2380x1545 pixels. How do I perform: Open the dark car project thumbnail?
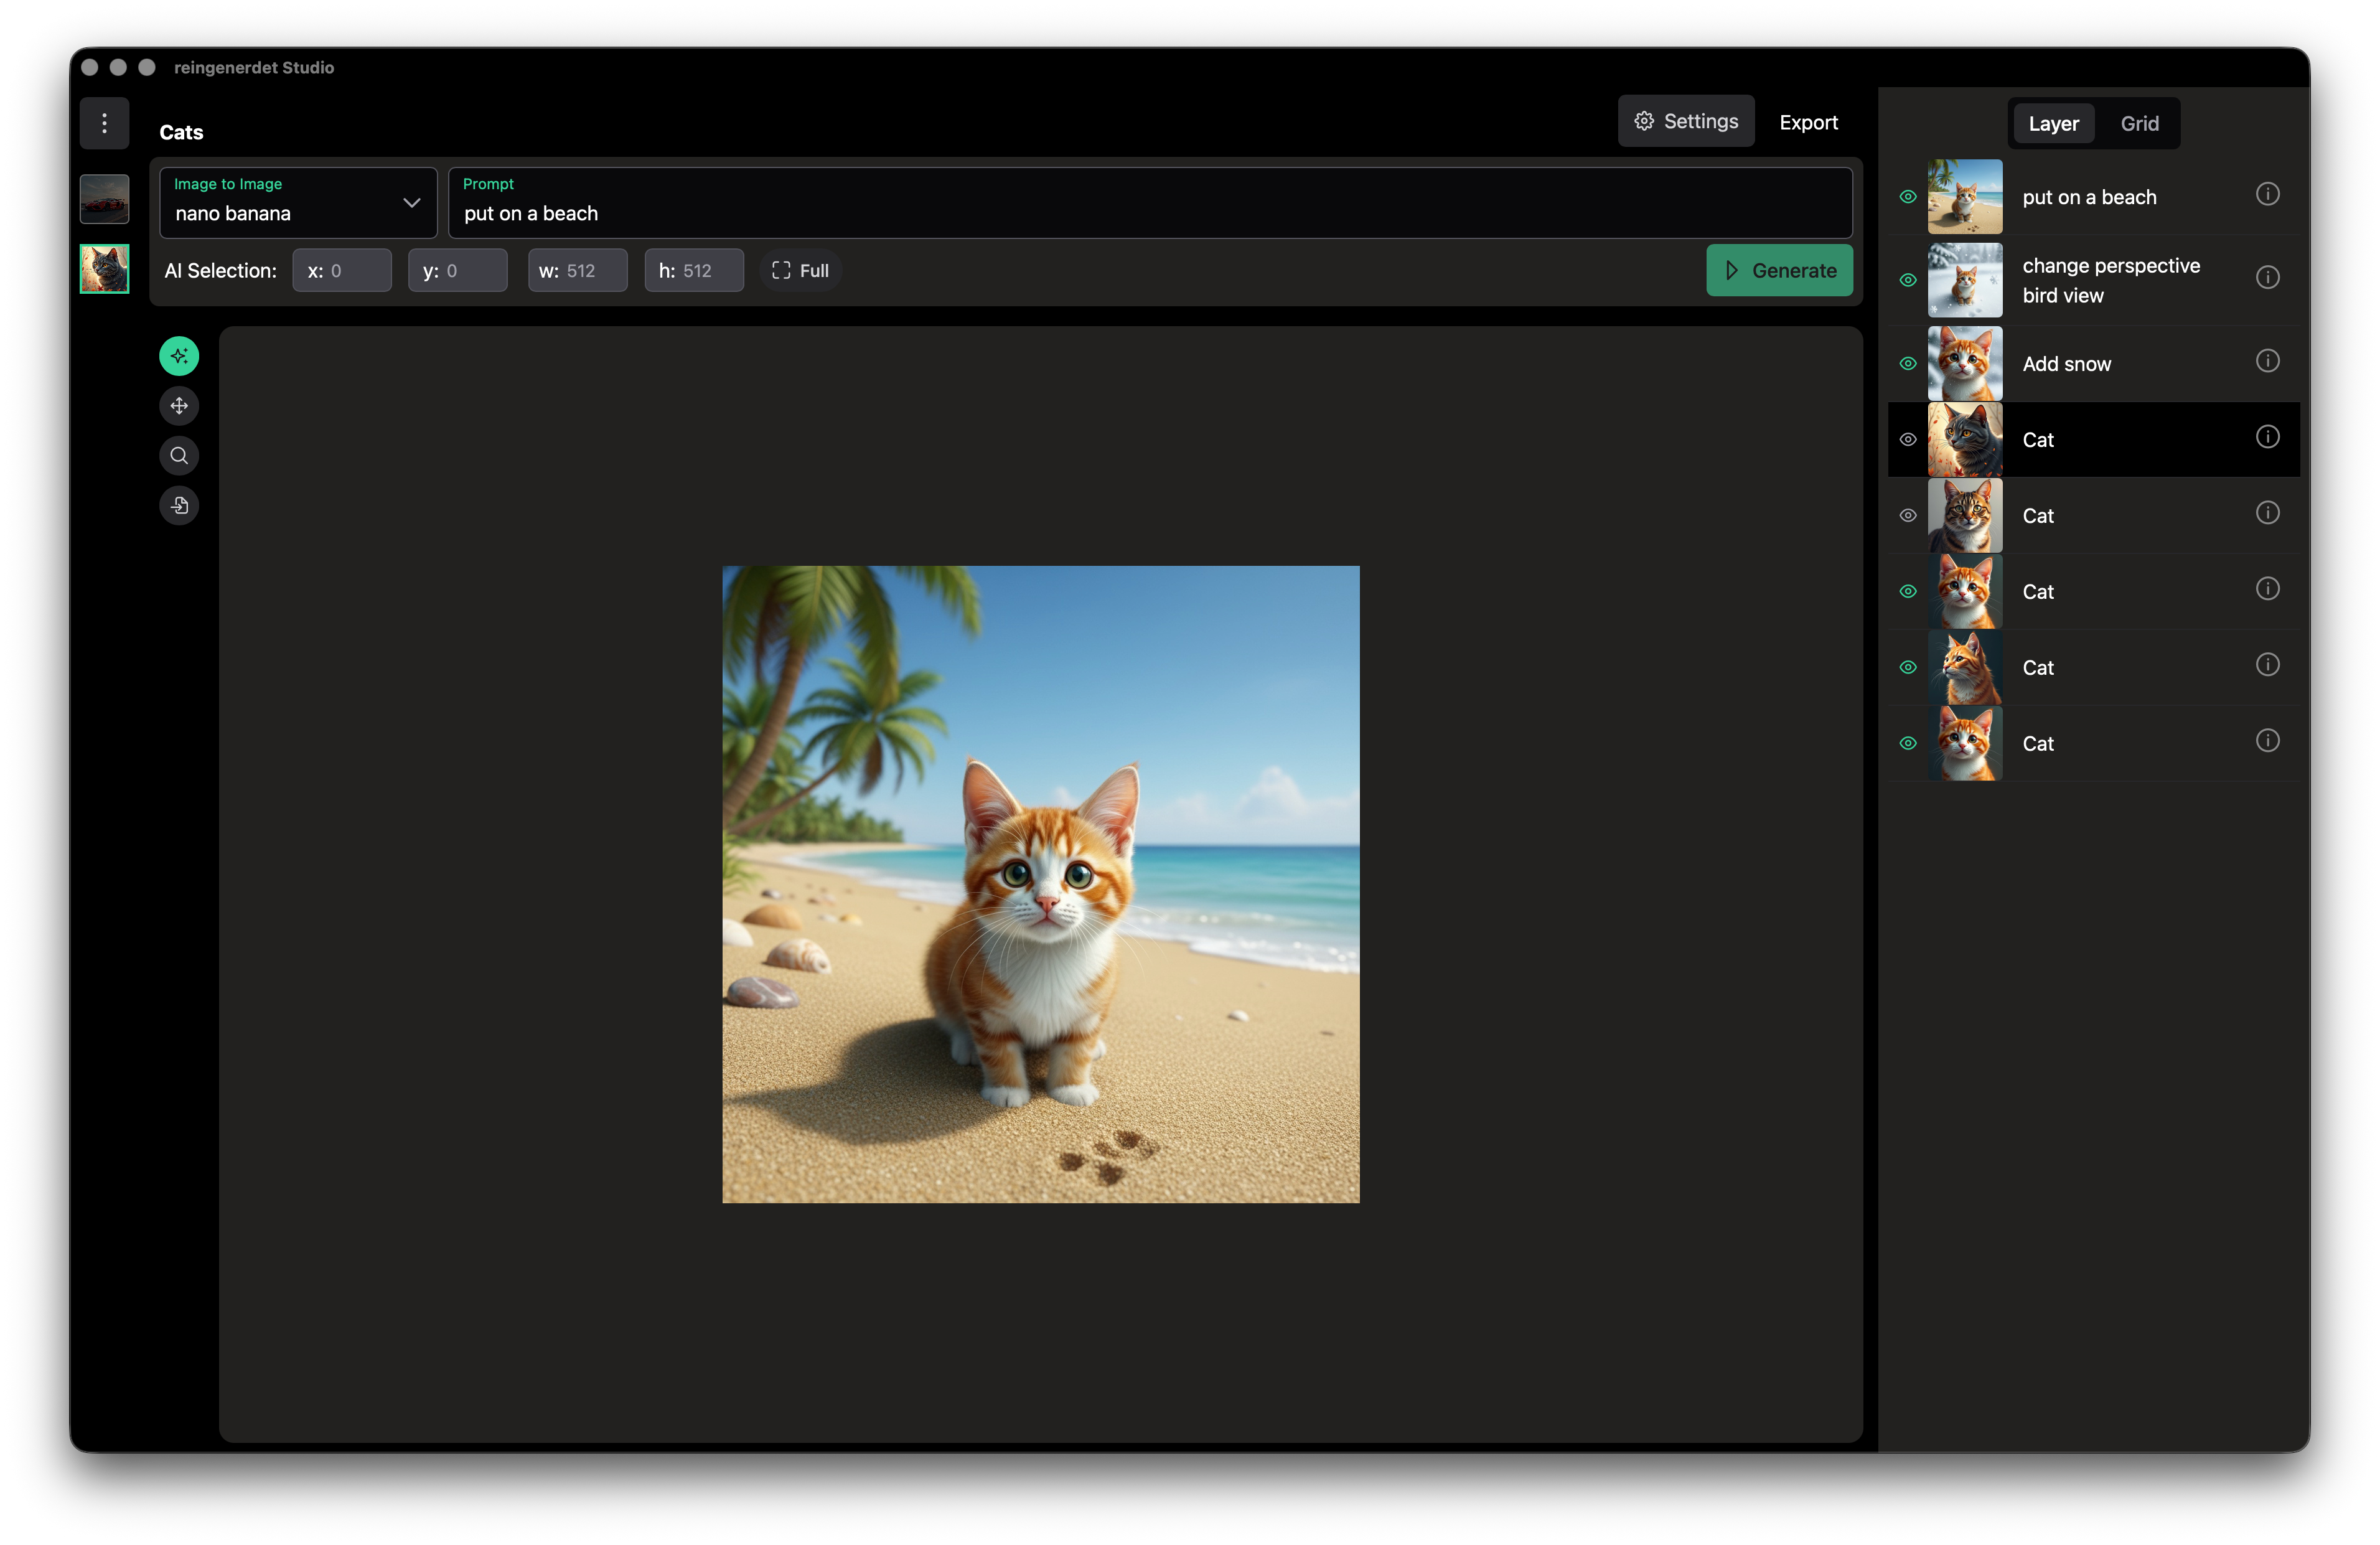(x=104, y=199)
